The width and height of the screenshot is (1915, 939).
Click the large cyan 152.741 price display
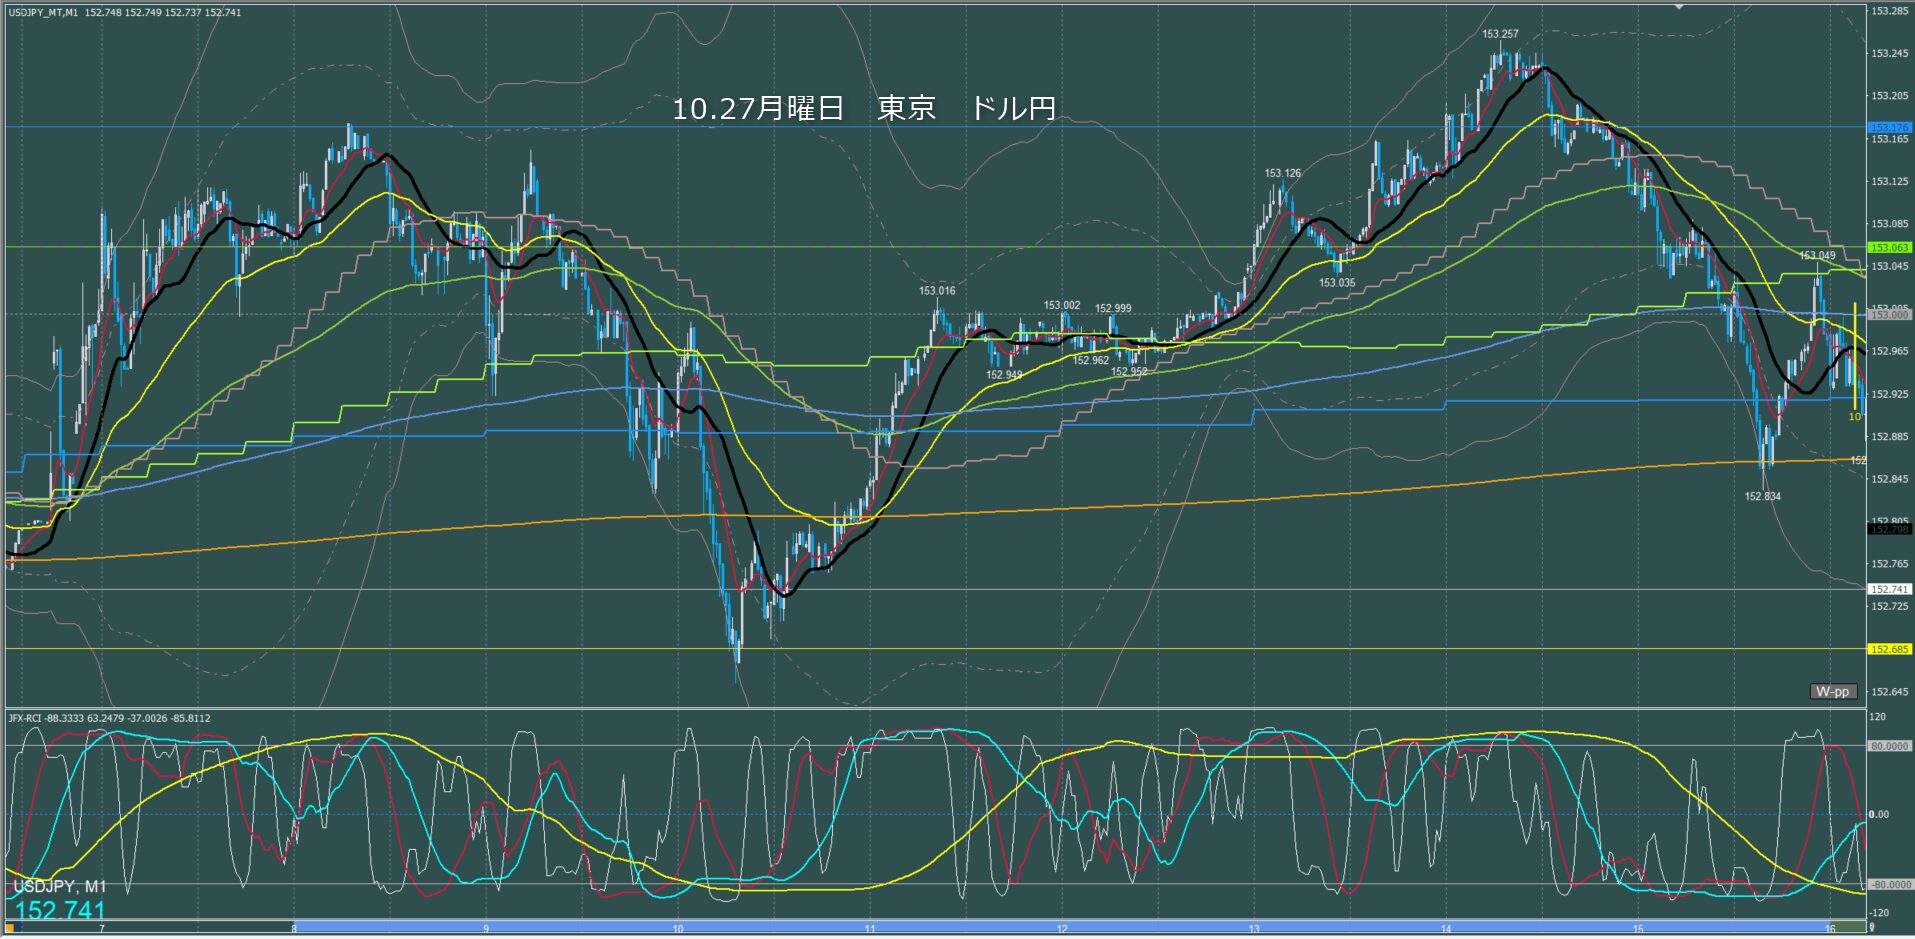pos(60,910)
